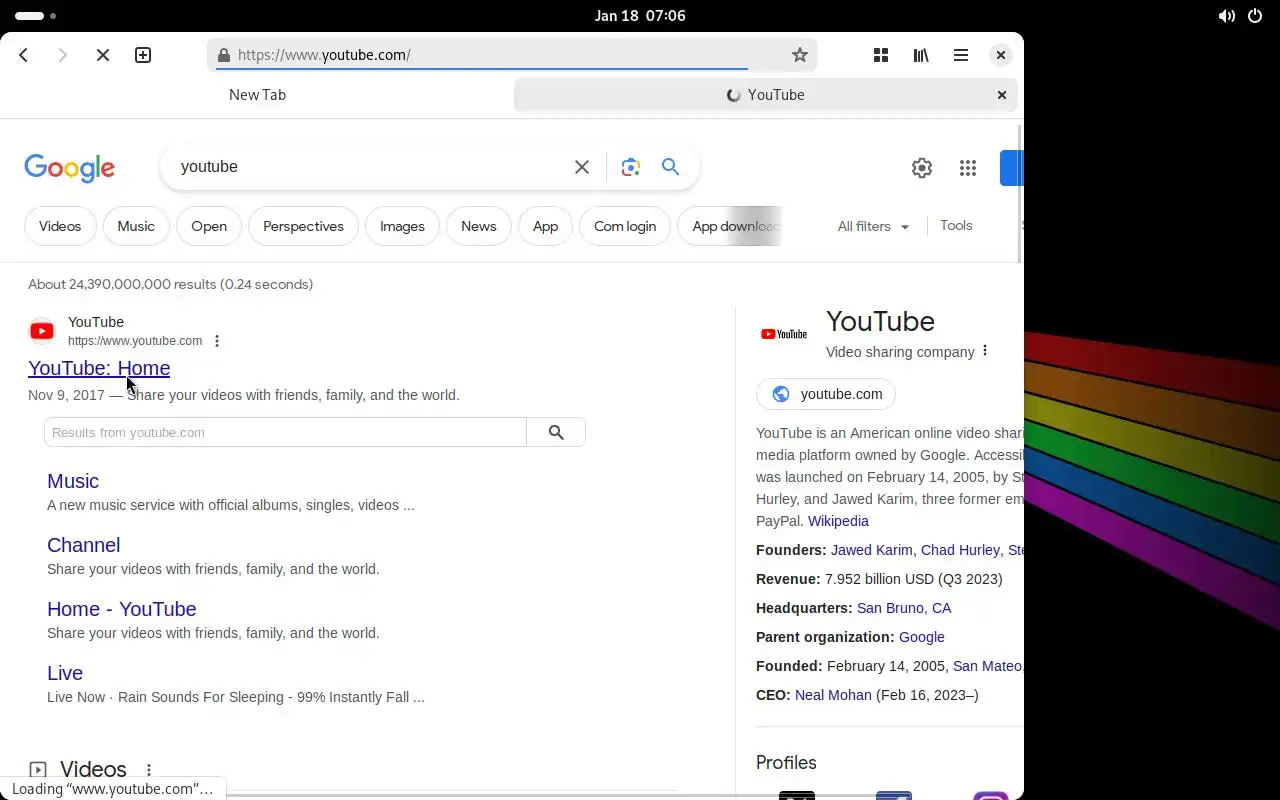Open the Live sitelink
This screenshot has height=800, width=1280.
(65, 673)
